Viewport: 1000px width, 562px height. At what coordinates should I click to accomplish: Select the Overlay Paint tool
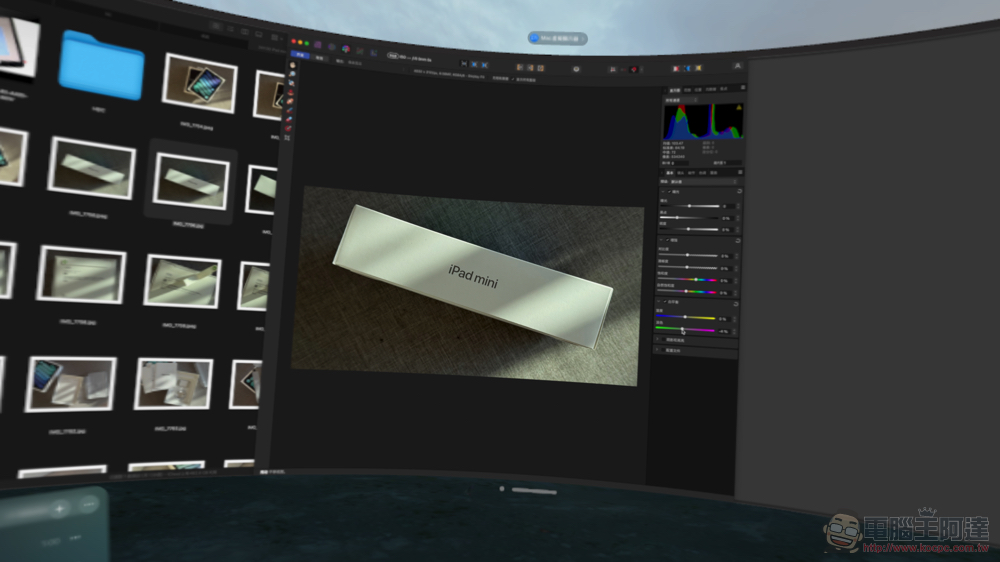pyautogui.click(x=290, y=110)
